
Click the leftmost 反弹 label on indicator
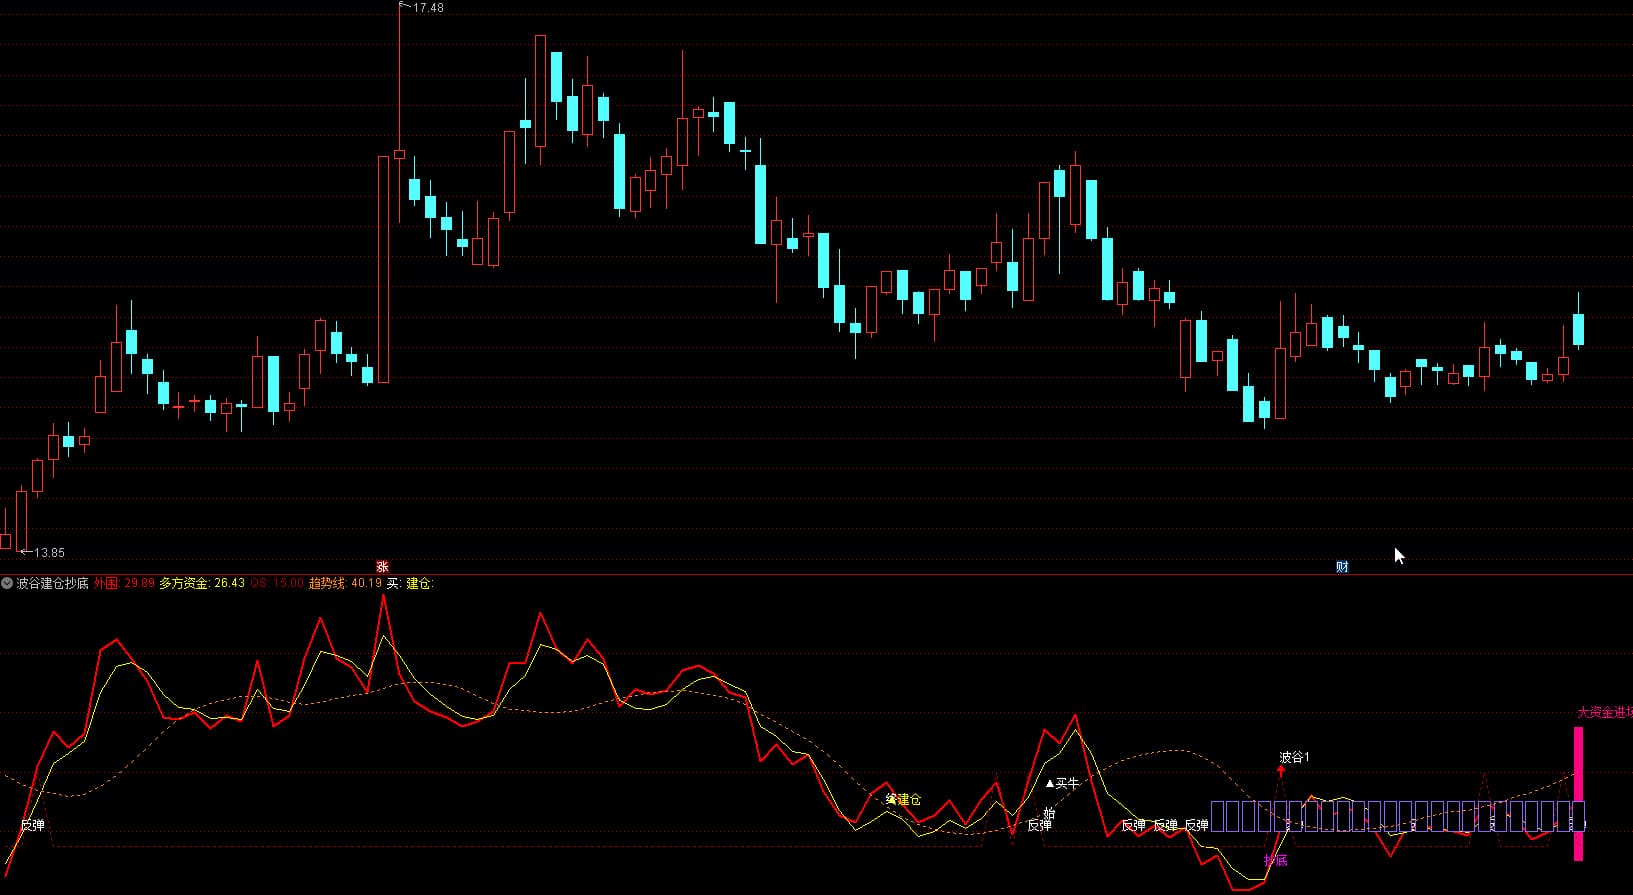(x=32, y=825)
